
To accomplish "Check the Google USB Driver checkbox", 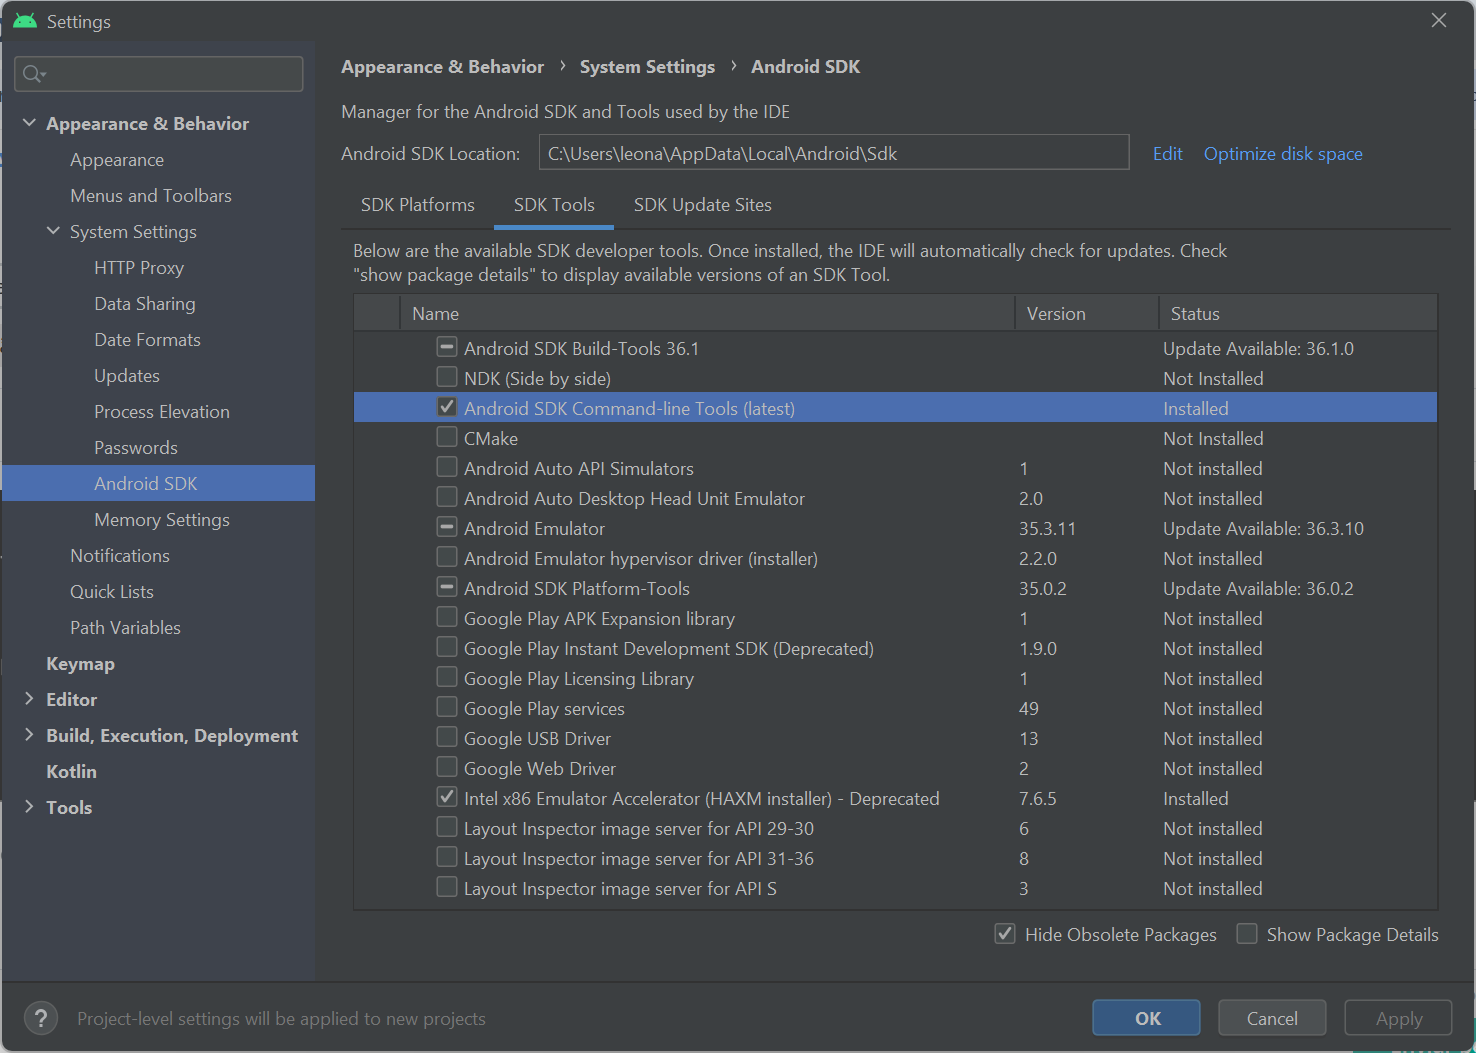I will point(446,736).
